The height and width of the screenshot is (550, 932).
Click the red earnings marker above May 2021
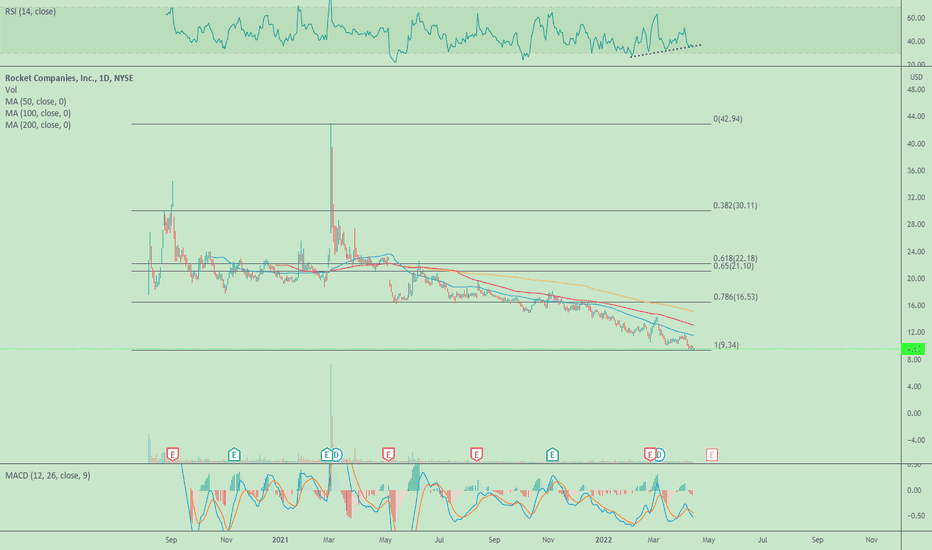(388, 455)
